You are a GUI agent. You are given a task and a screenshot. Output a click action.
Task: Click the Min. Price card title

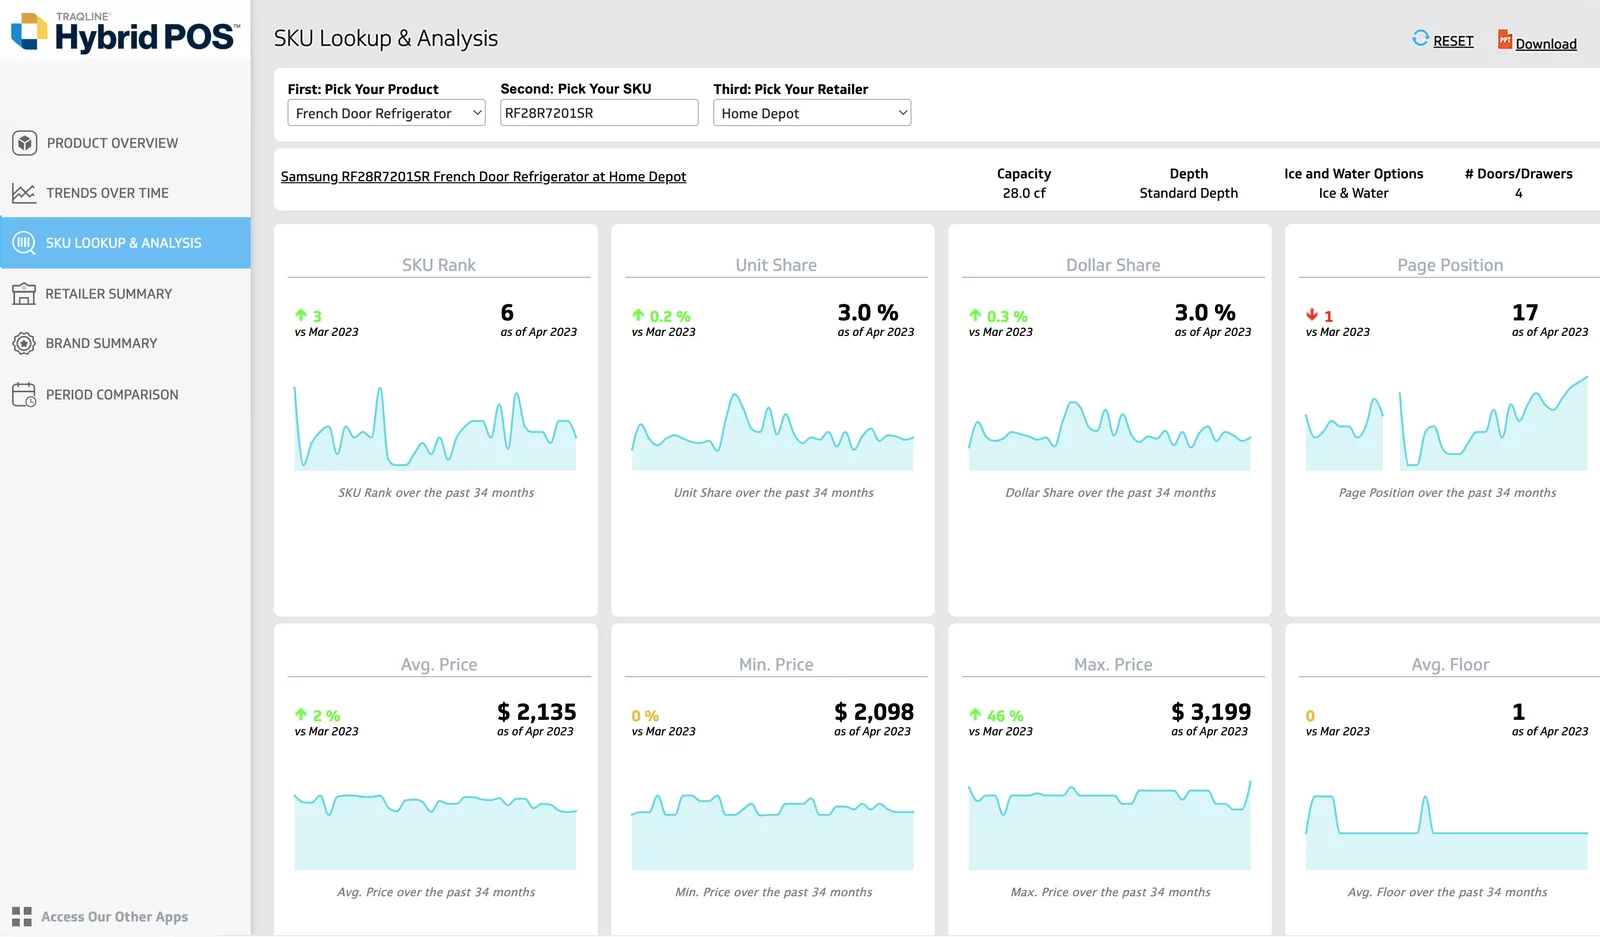click(x=776, y=665)
